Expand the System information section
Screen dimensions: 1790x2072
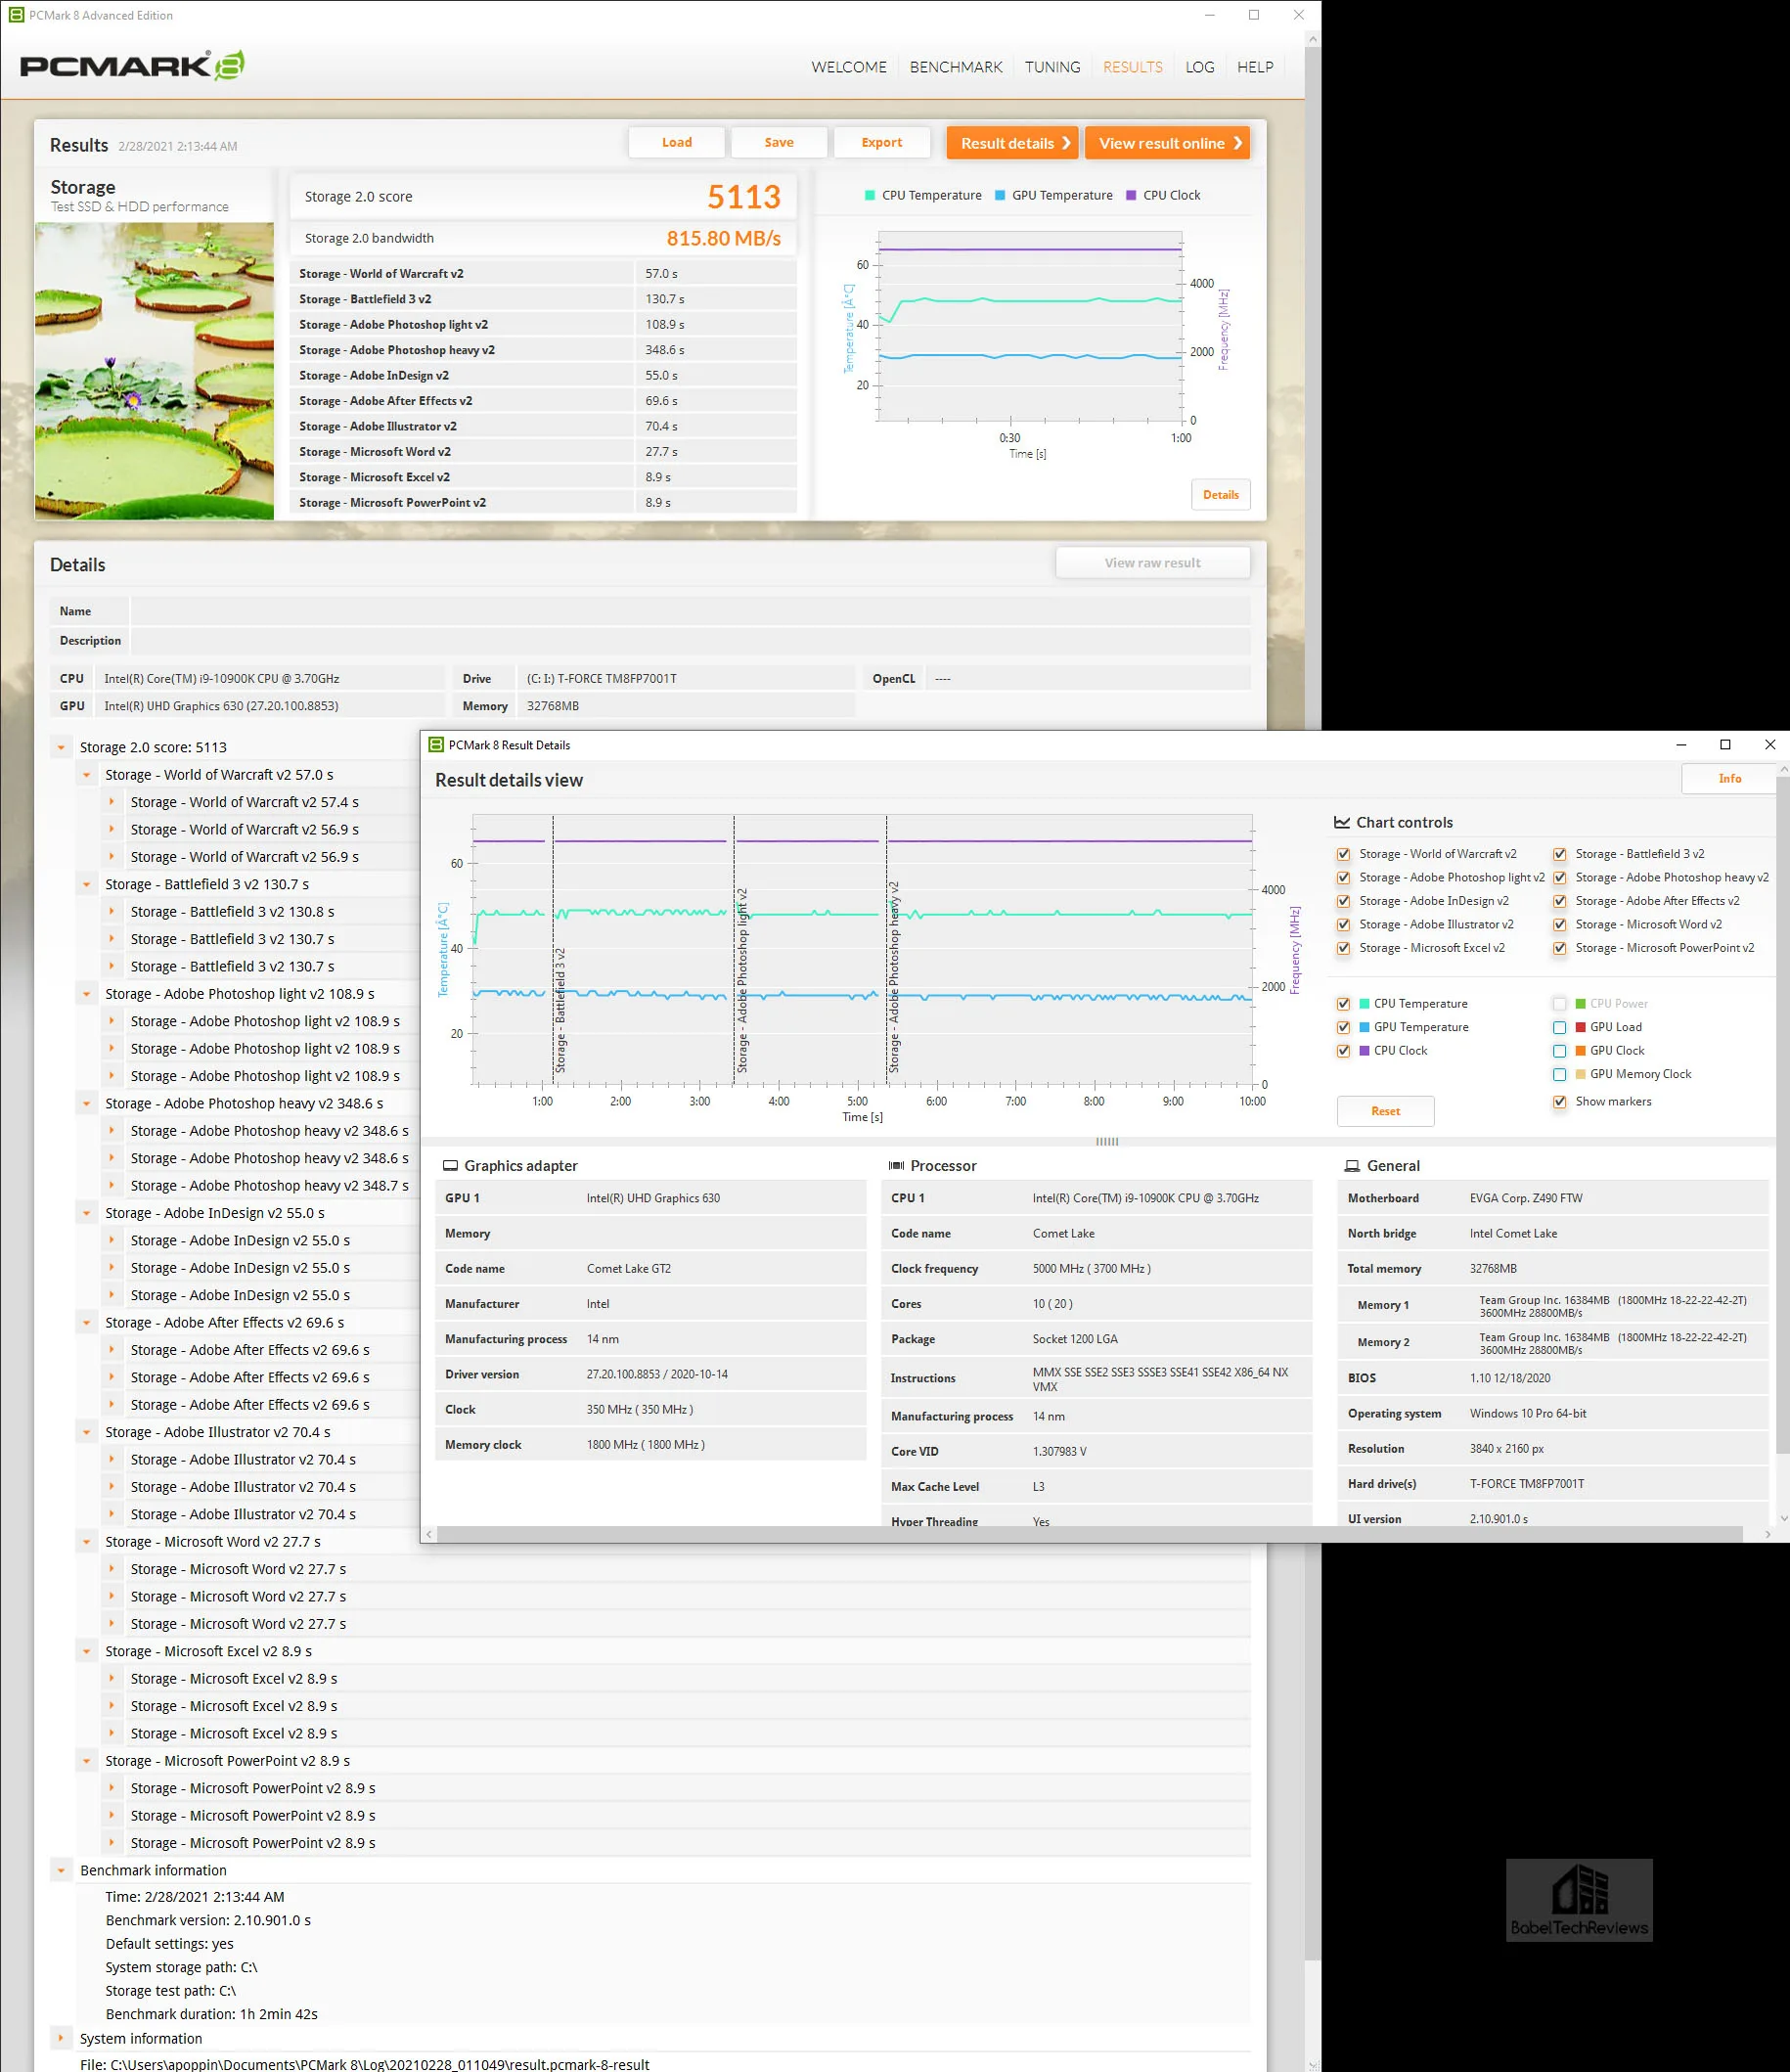[61, 2038]
